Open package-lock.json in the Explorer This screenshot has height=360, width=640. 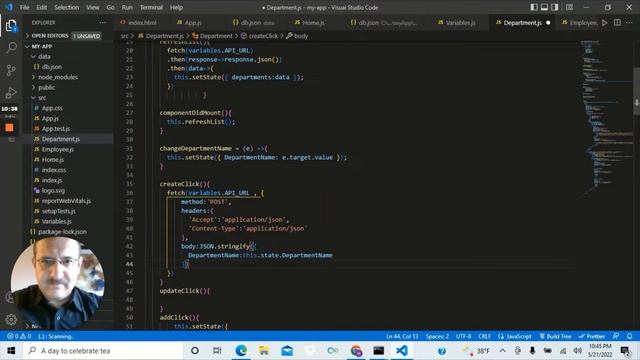click(x=62, y=232)
